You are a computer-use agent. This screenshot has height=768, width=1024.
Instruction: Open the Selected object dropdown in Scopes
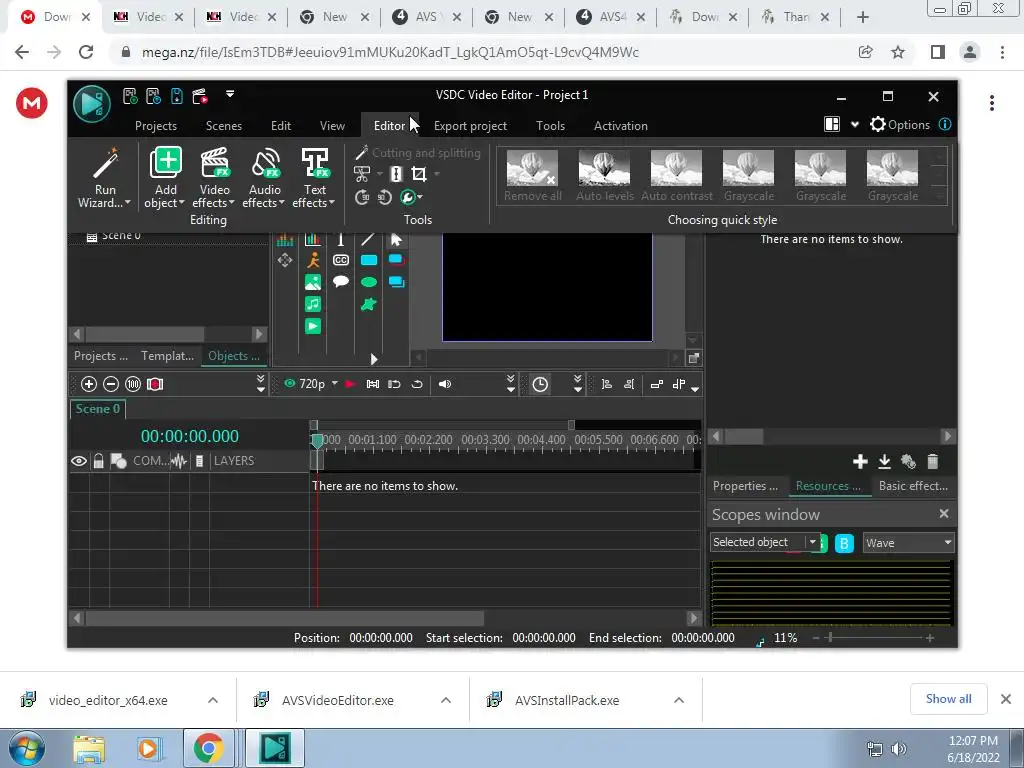coord(812,542)
